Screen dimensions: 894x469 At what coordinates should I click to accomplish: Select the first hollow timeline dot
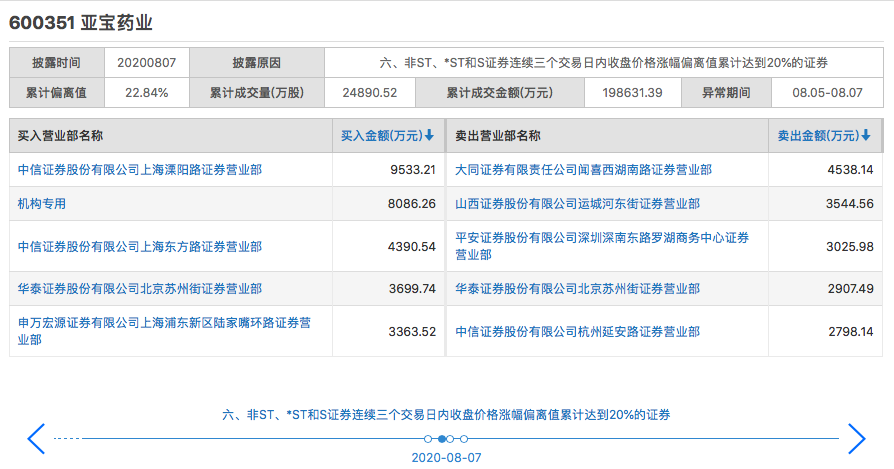428,439
